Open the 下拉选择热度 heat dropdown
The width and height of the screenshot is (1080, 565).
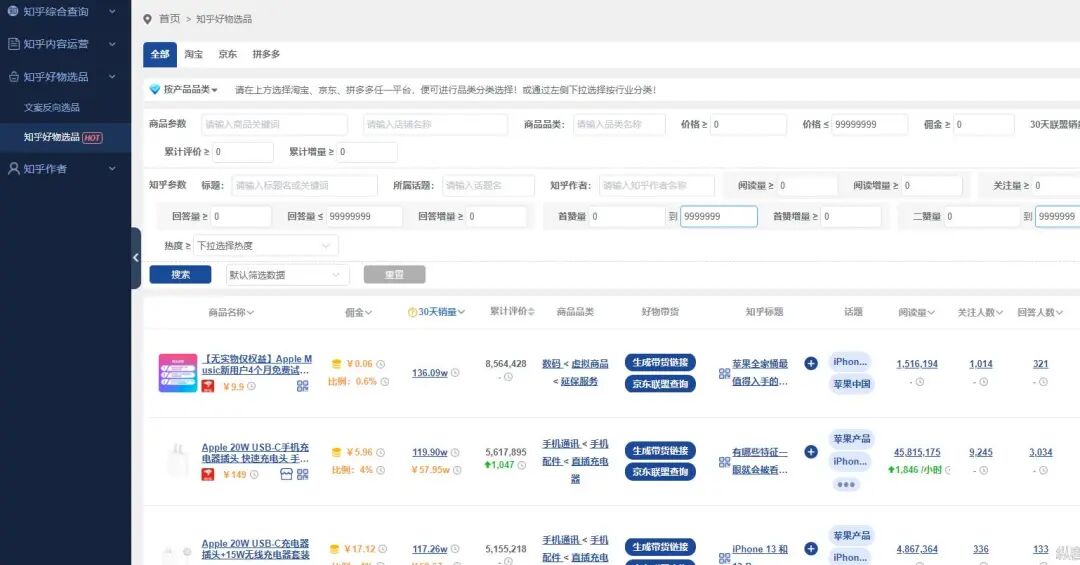(265, 245)
